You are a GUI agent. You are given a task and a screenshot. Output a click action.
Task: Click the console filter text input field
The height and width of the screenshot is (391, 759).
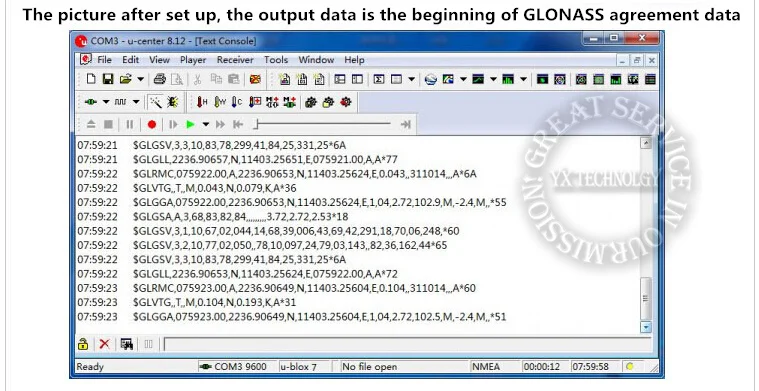click(407, 344)
